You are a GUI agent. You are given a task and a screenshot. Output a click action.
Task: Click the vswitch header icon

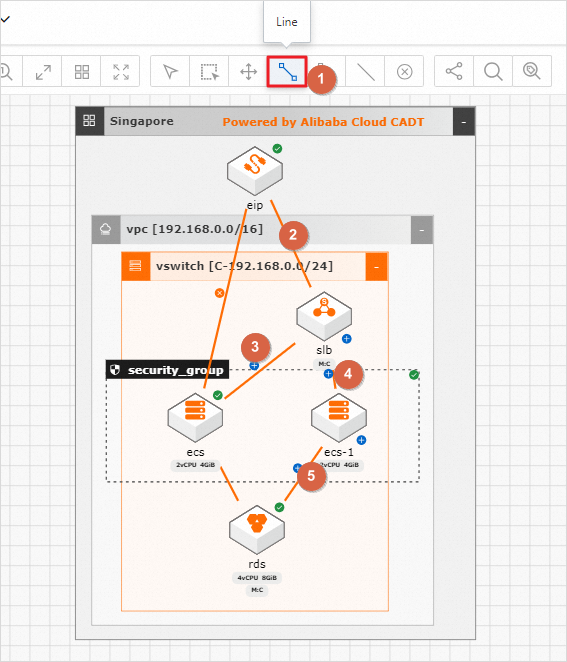click(x=136, y=266)
